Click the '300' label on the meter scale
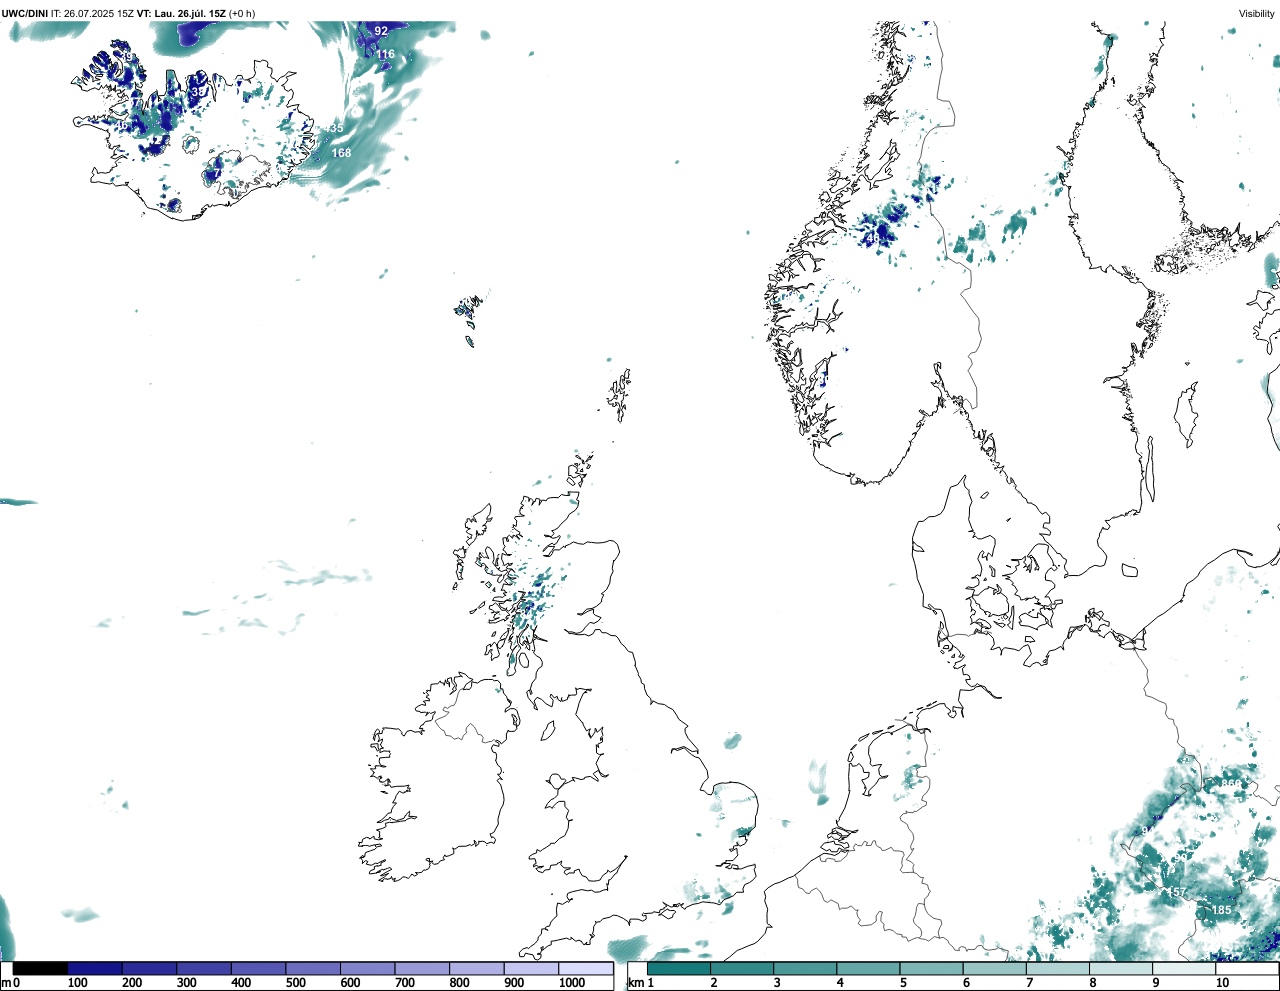 (187, 984)
